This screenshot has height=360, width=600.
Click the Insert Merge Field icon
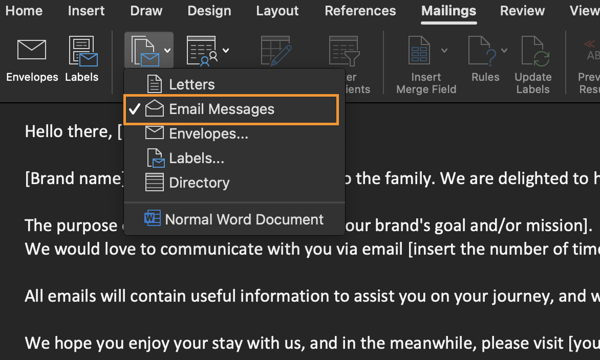click(419, 50)
